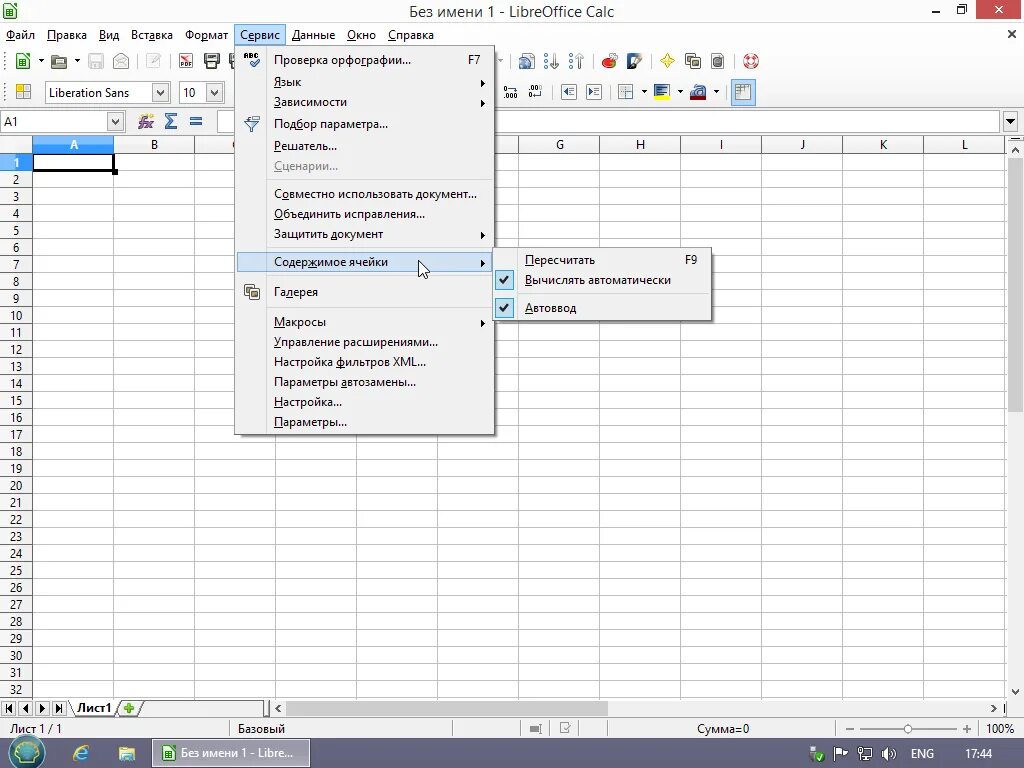The width and height of the screenshot is (1024, 768).
Task: Open the file folder toolbar icon
Action: [x=59, y=61]
